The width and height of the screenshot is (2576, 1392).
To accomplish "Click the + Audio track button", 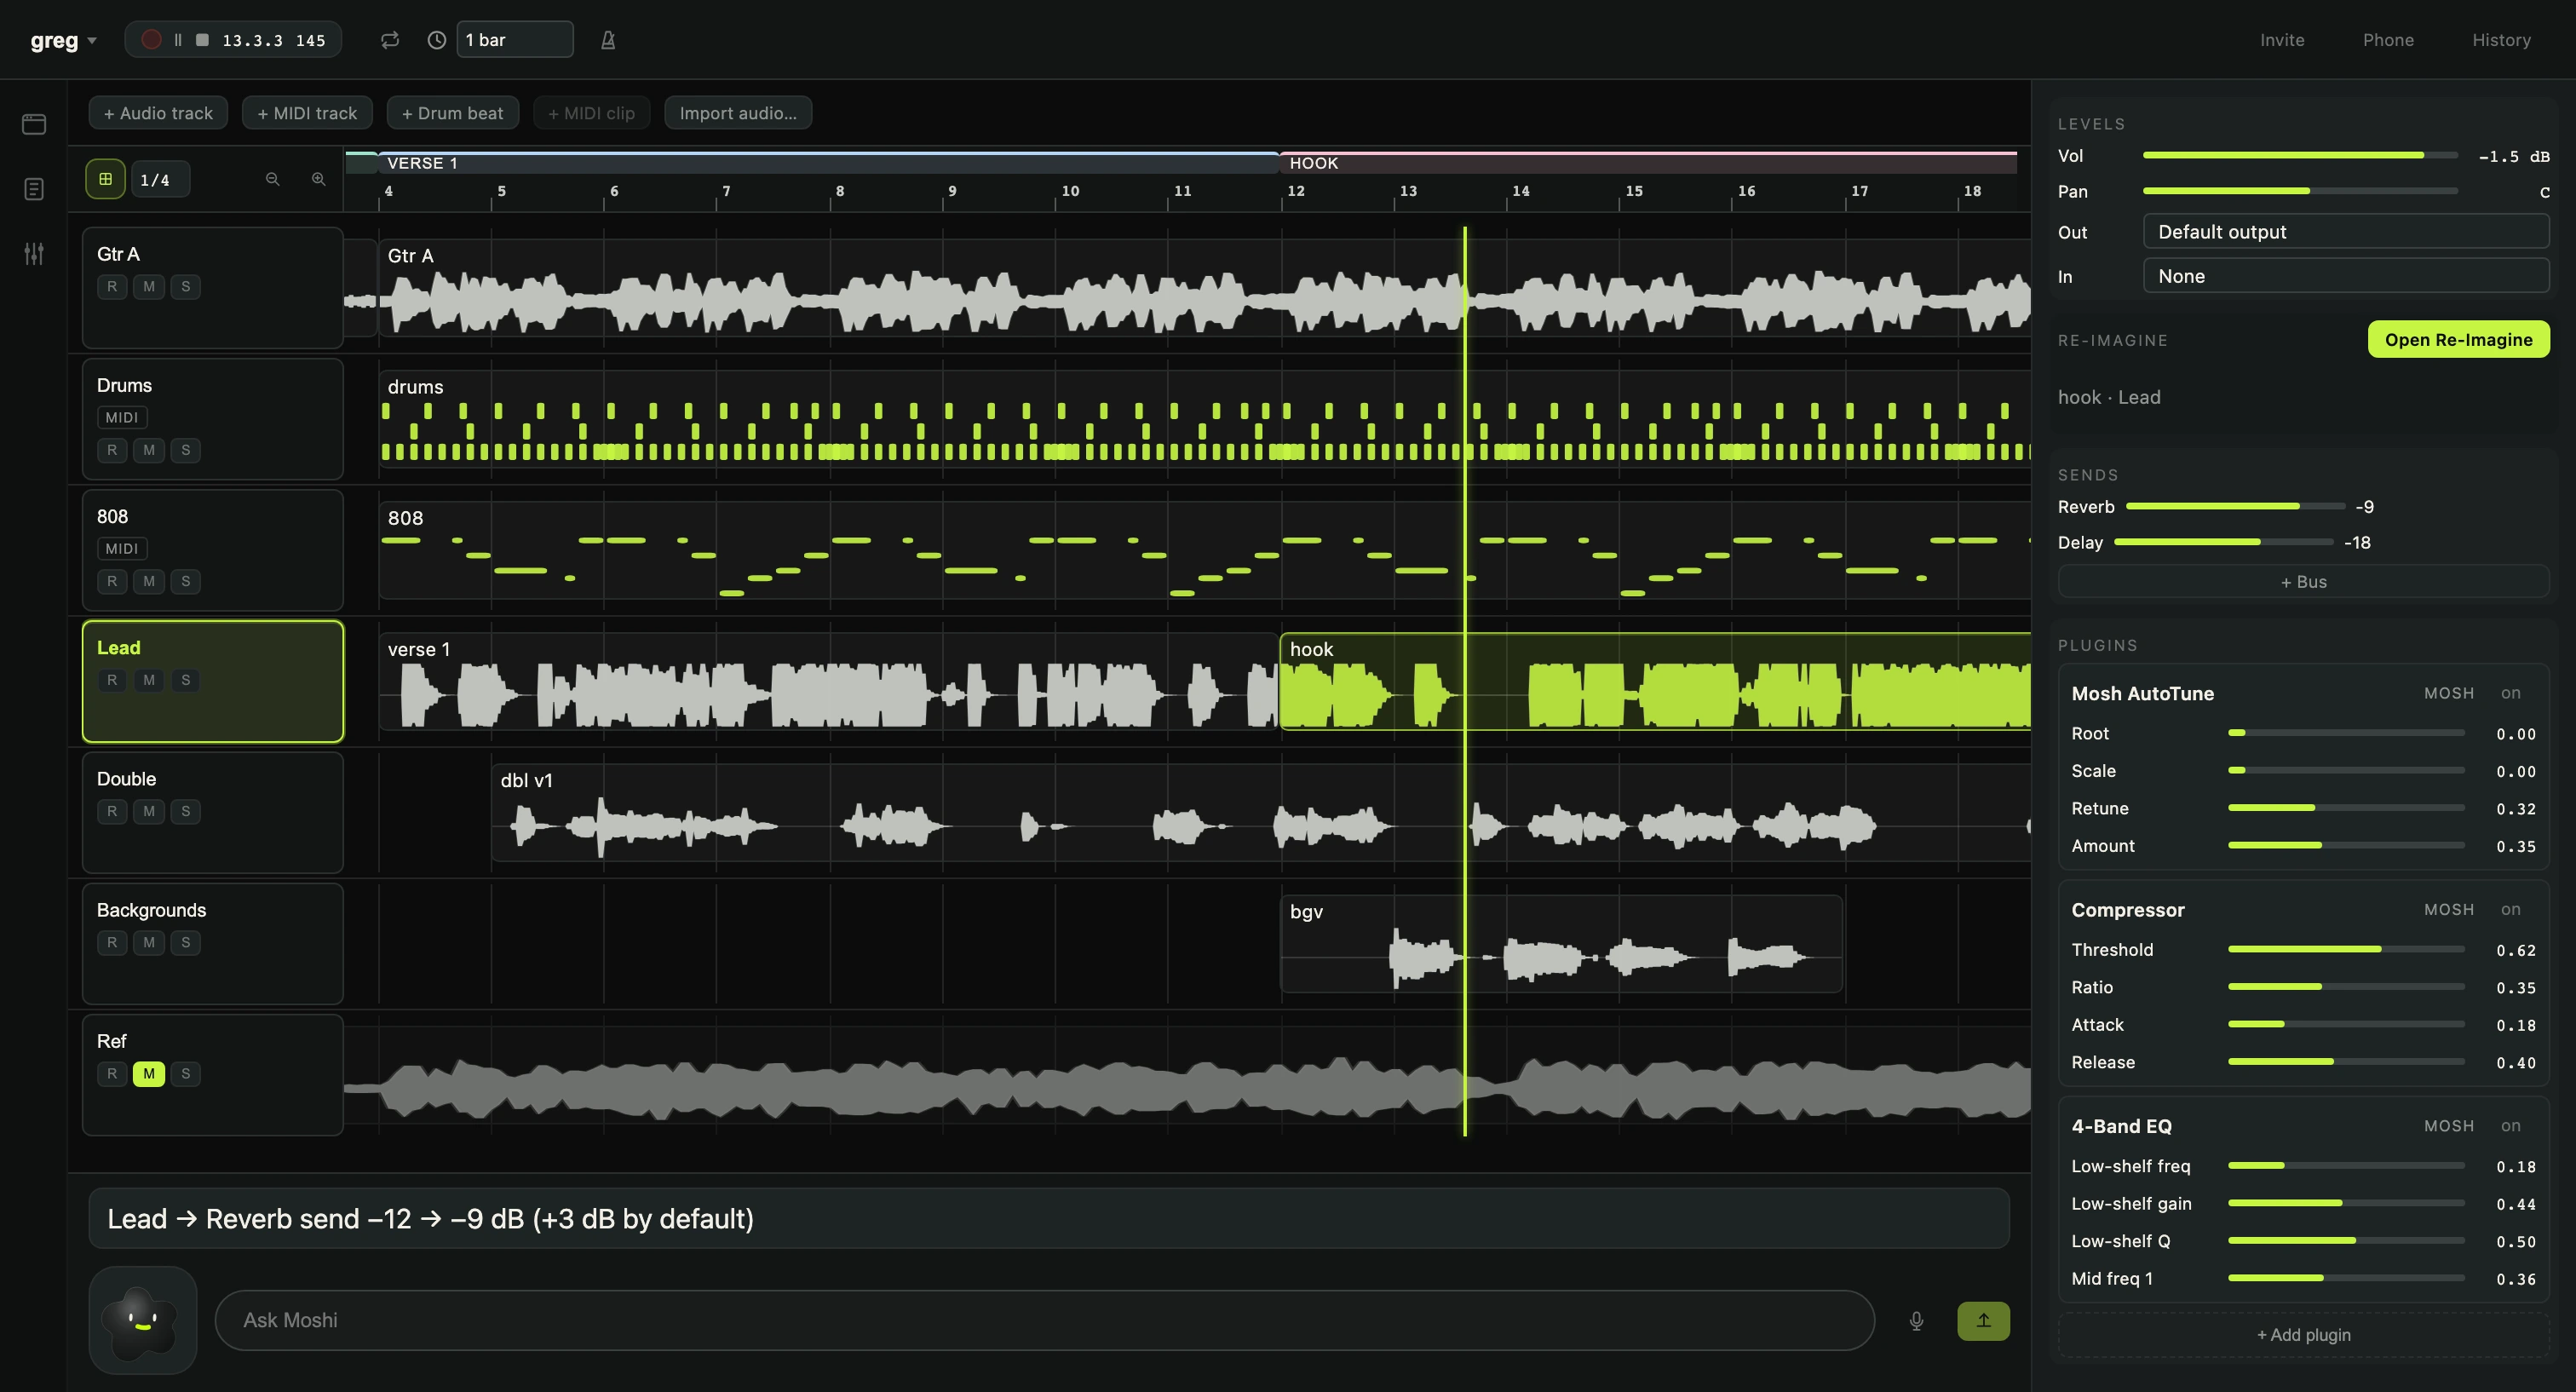I will pyautogui.click(x=158, y=113).
